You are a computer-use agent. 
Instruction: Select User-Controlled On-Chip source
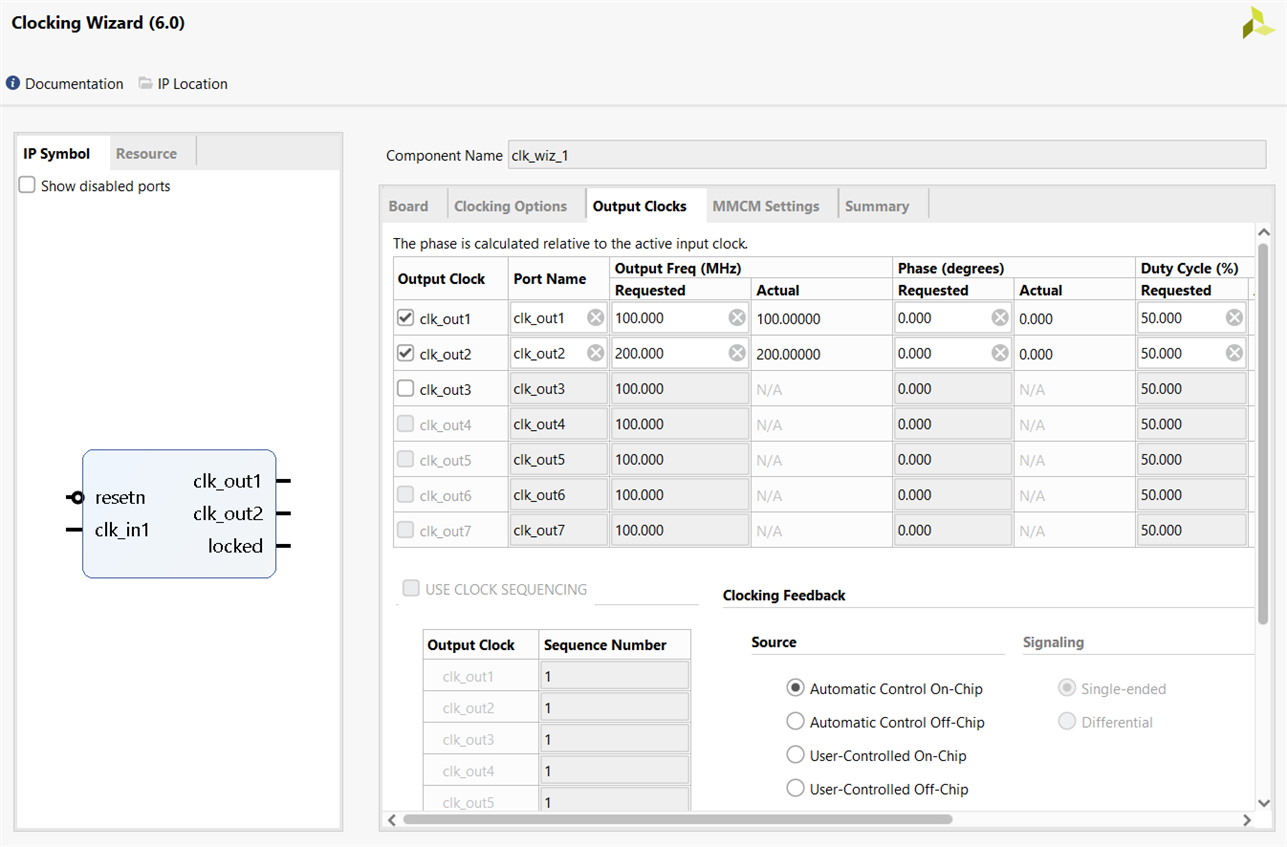click(796, 755)
